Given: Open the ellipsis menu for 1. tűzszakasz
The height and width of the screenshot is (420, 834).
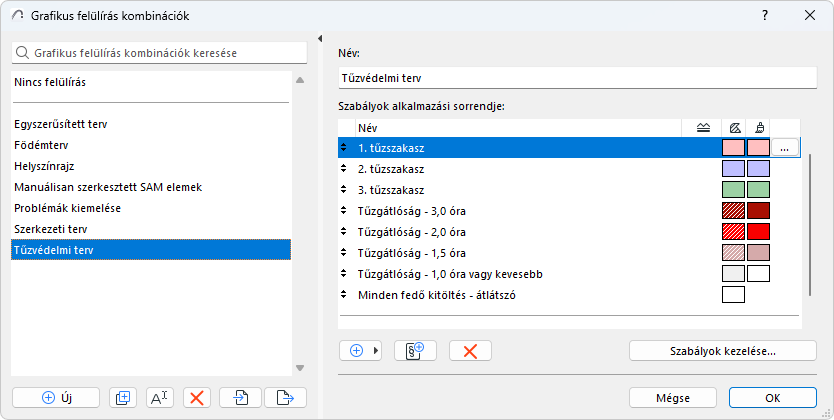Looking at the screenshot, I should pyautogui.click(x=785, y=148).
